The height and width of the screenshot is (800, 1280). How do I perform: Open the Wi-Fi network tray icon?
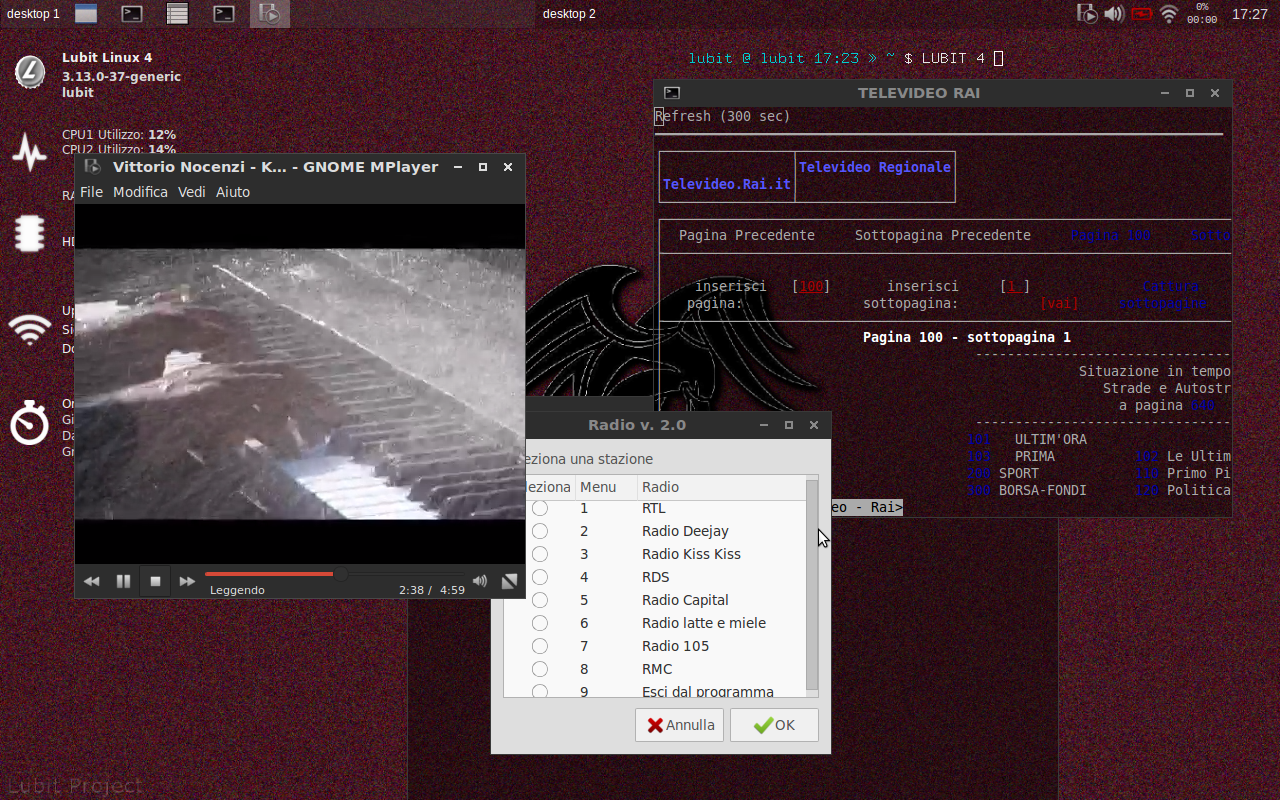1169,14
